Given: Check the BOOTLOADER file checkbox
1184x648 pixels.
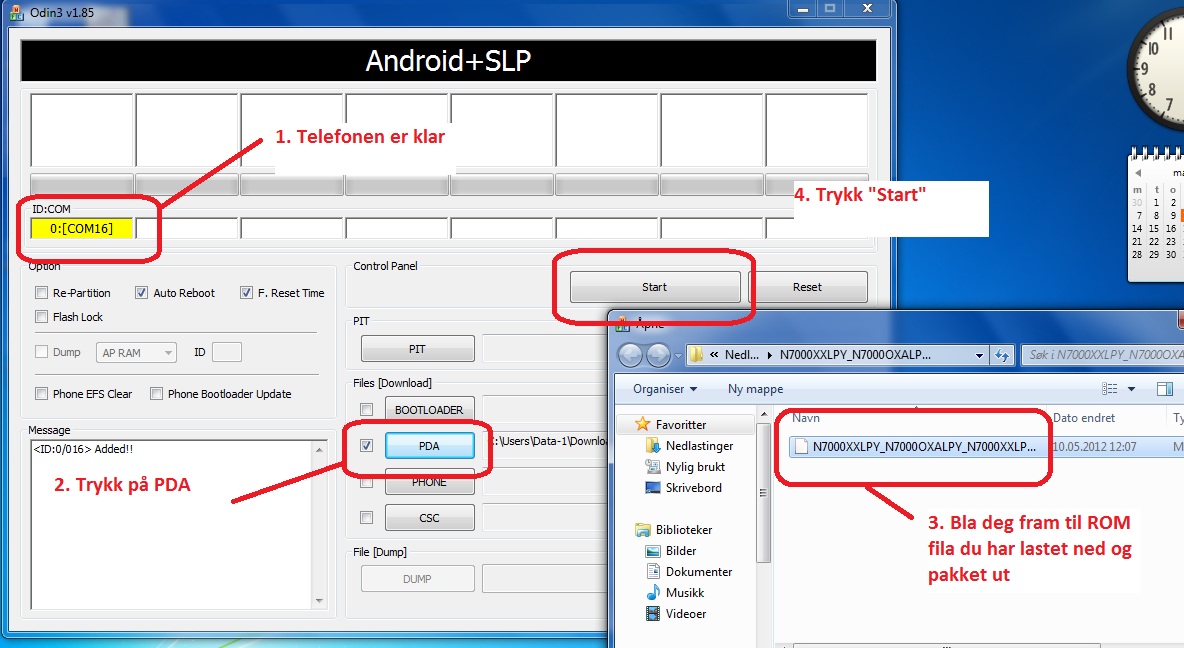Looking at the screenshot, I should 366,410.
